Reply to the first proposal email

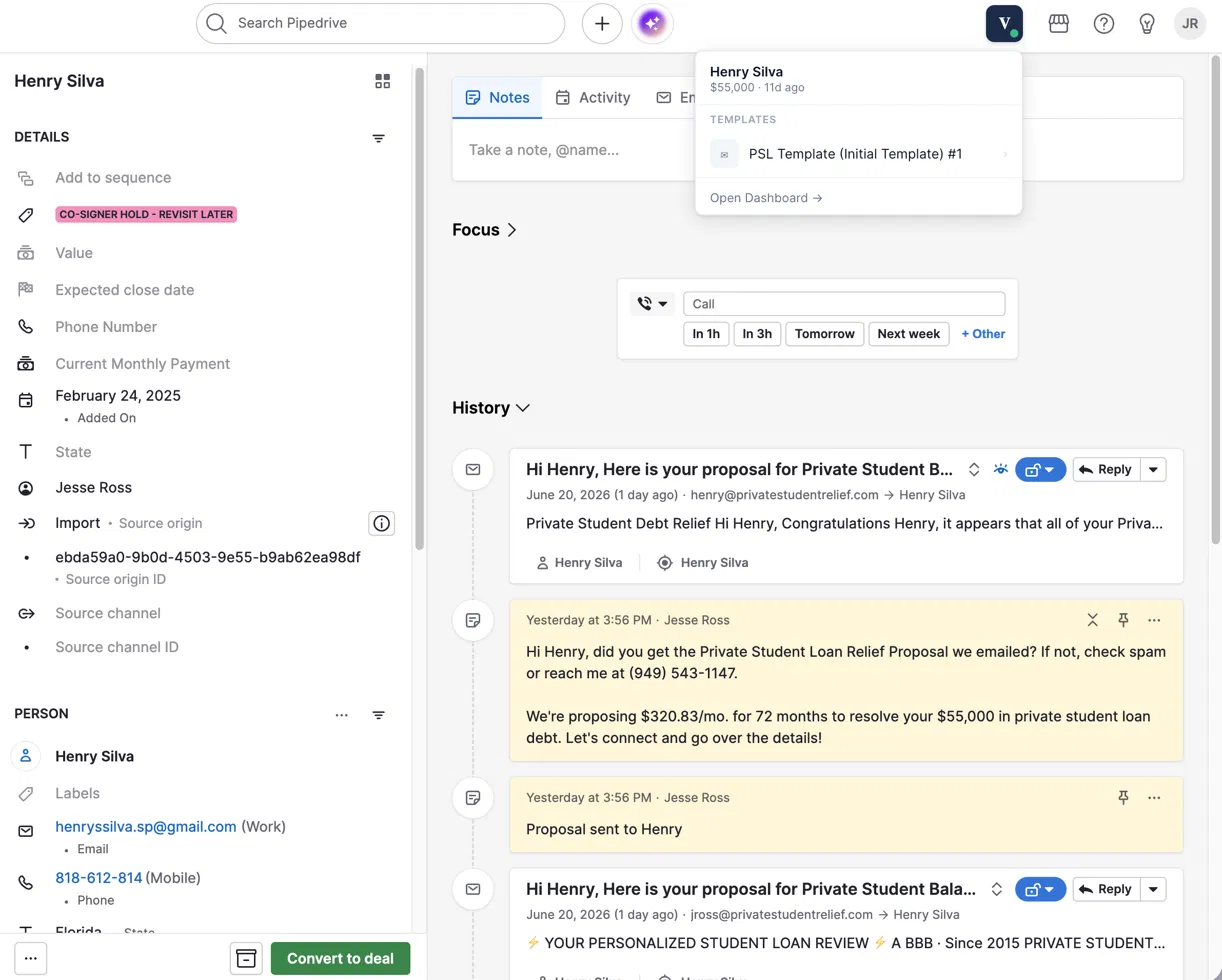pos(1106,469)
